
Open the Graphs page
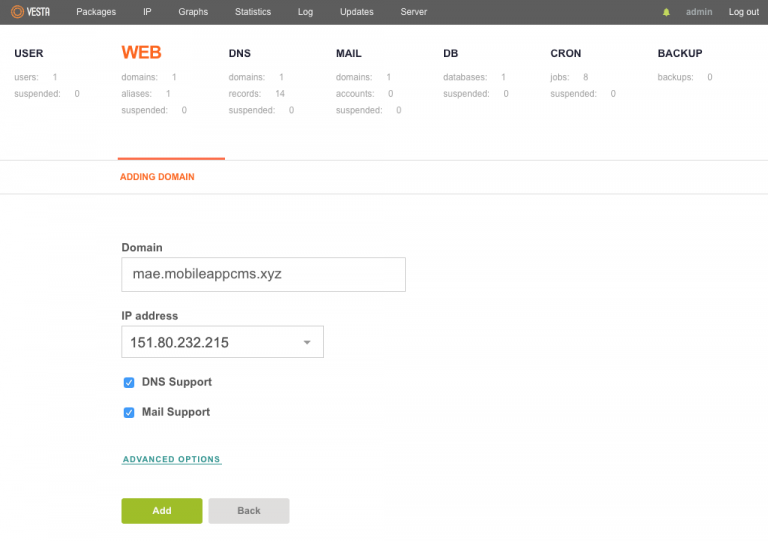pyautogui.click(x=193, y=12)
